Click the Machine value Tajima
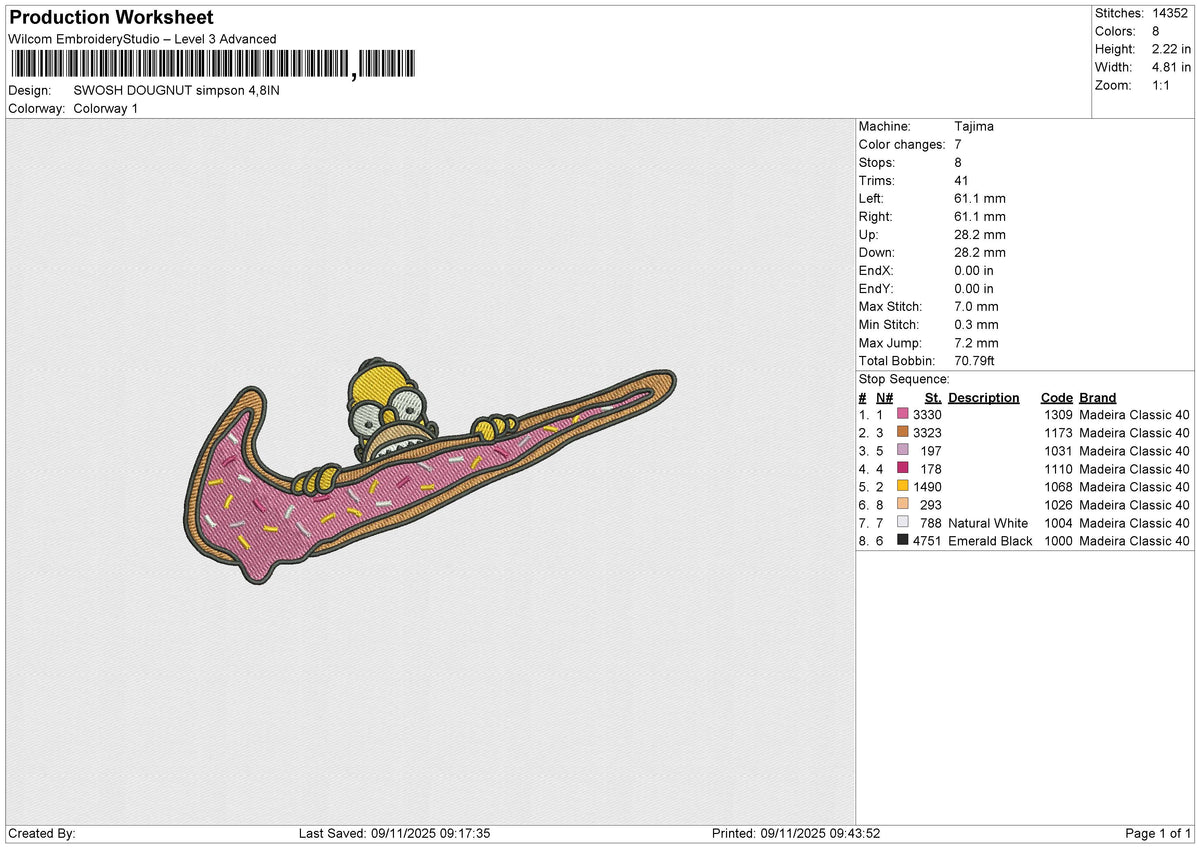 974,127
